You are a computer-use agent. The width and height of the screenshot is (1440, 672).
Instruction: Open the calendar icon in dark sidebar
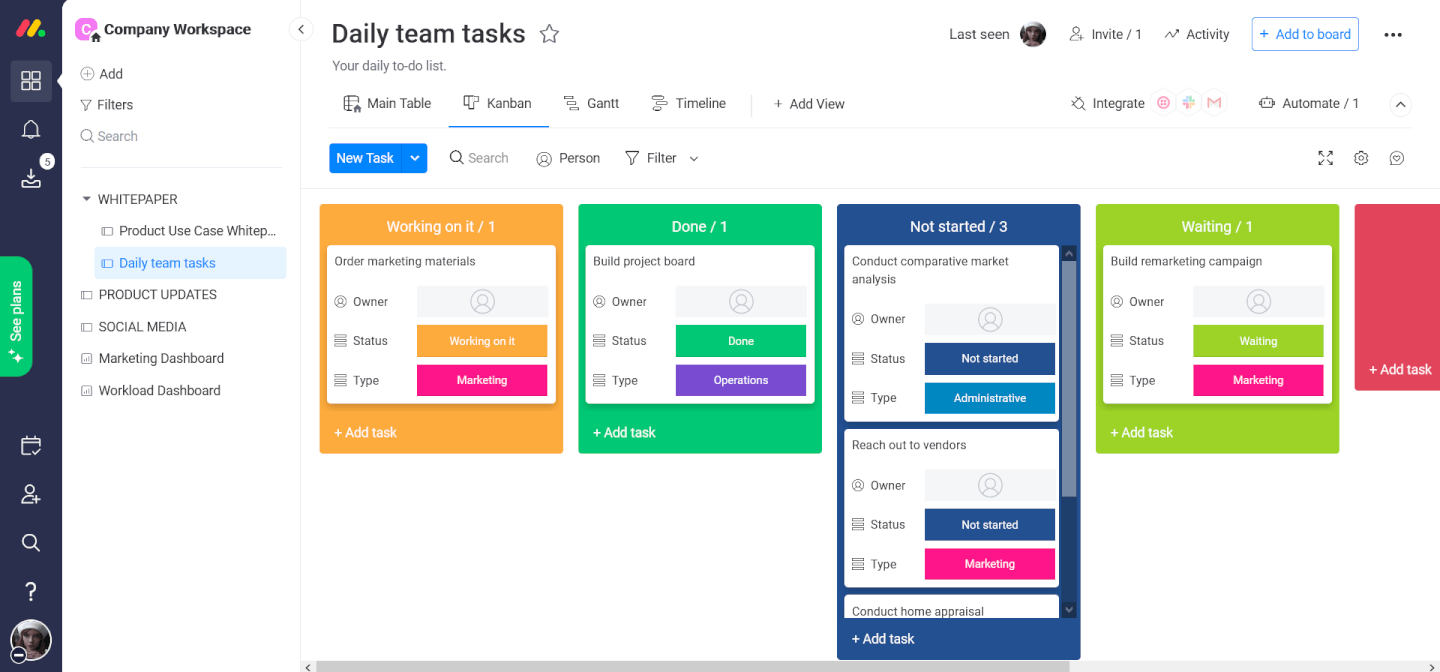tap(30, 445)
